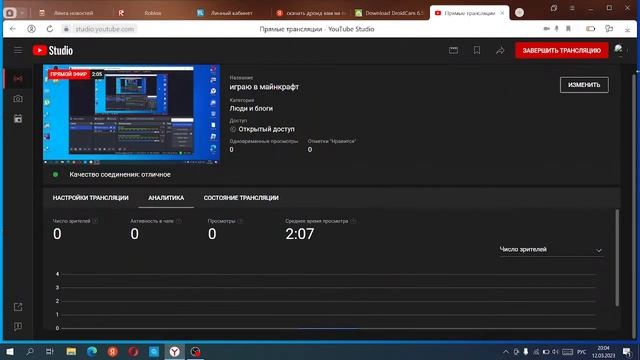Screen dimensions: 640x360
Task: Click the live stream preview thumbnail
Action: [x=131, y=114]
